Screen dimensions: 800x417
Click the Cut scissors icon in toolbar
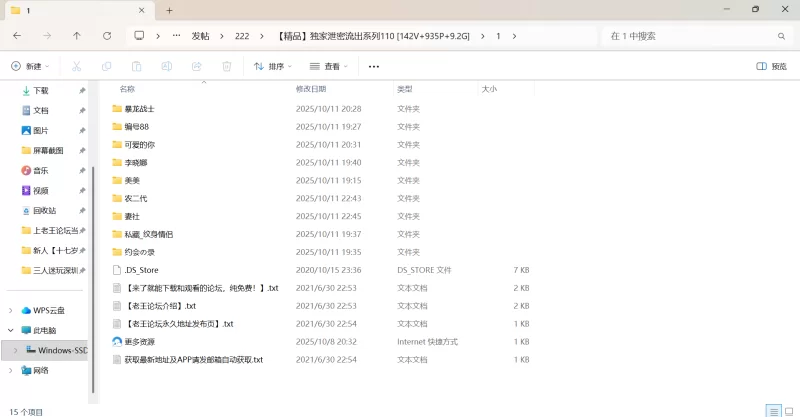coord(76,66)
